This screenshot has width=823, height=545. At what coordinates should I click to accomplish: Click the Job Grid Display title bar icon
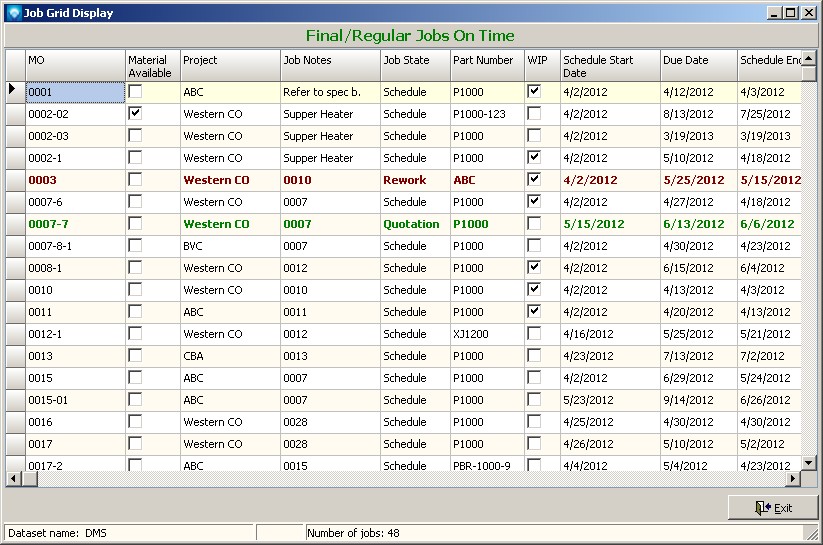[12, 13]
